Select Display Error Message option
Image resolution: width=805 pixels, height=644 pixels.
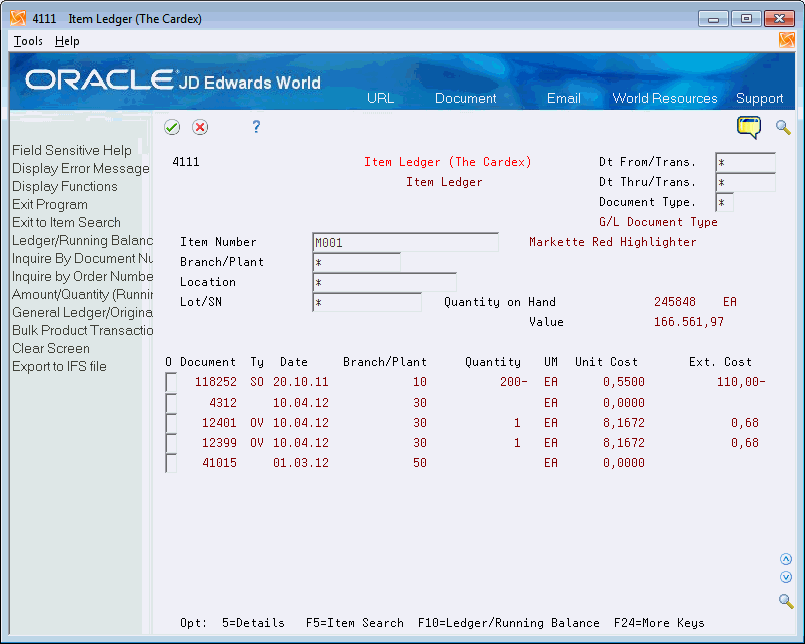pos(81,168)
